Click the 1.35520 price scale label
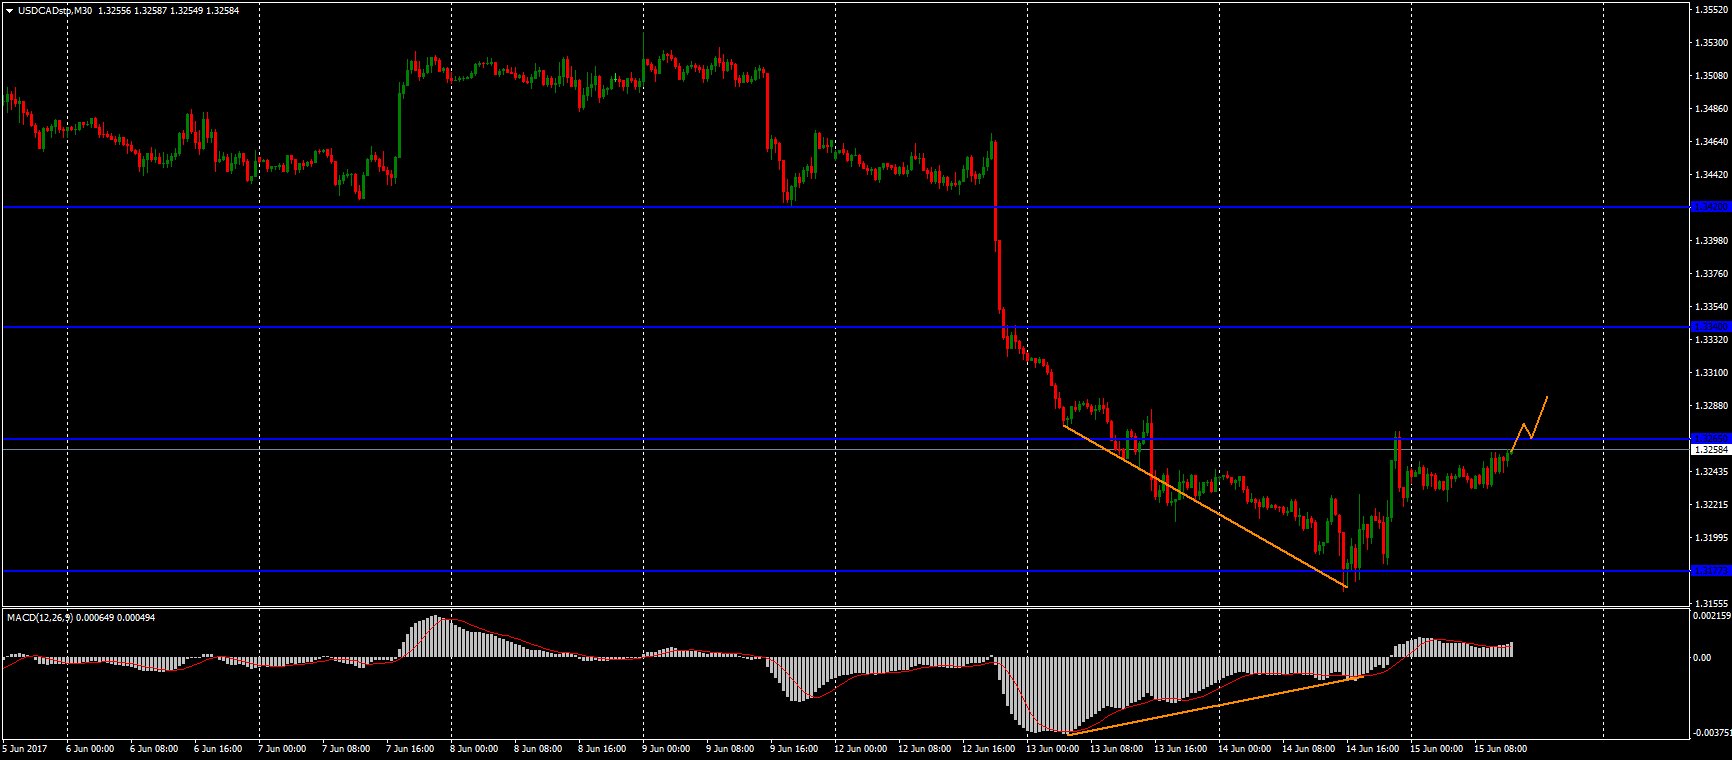 [x=1710, y=10]
